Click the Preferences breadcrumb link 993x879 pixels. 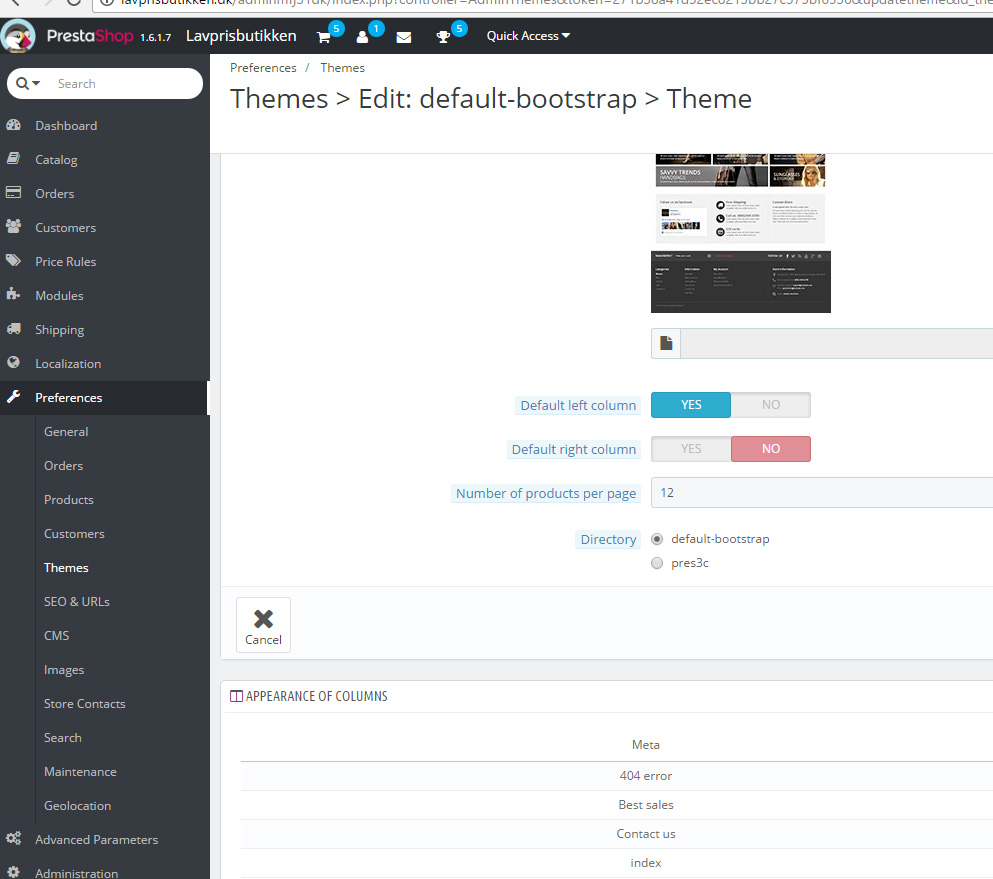coord(263,68)
